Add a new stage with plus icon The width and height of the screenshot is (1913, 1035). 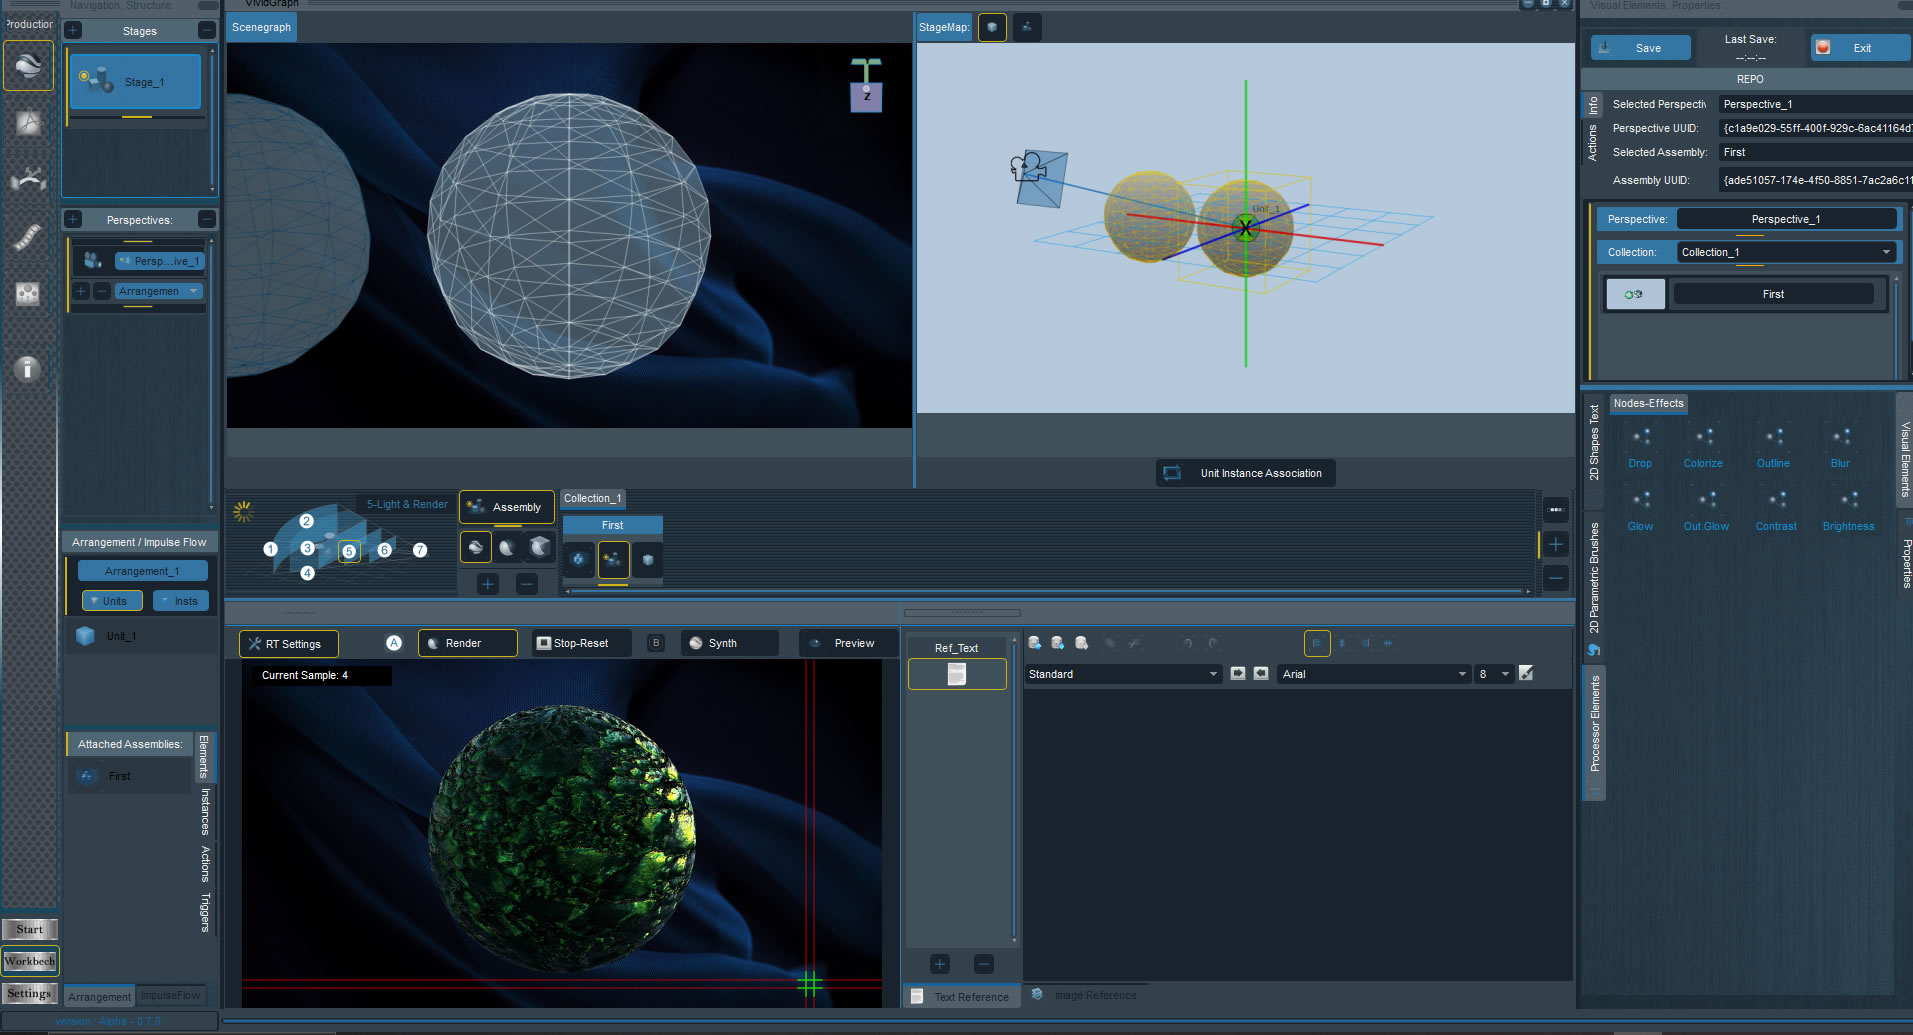click(73, 31)
